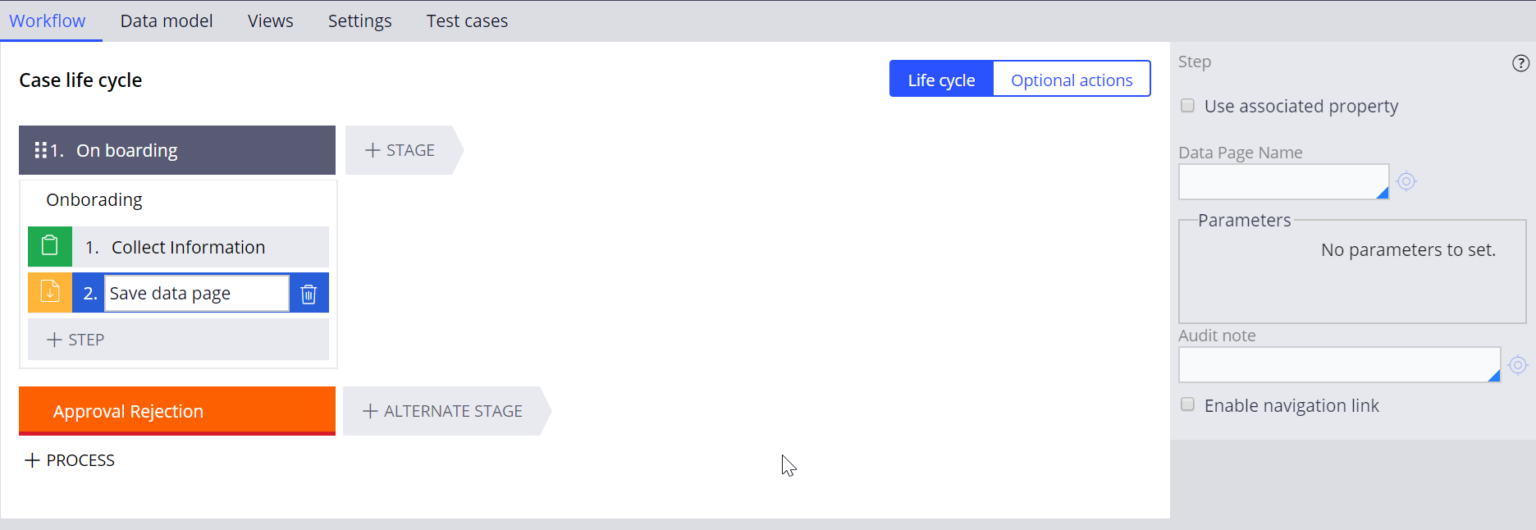Select the orange Approval Rejection stage
Image resolution: width=1536 pixels, height=530 pixels.
point(177,411)
